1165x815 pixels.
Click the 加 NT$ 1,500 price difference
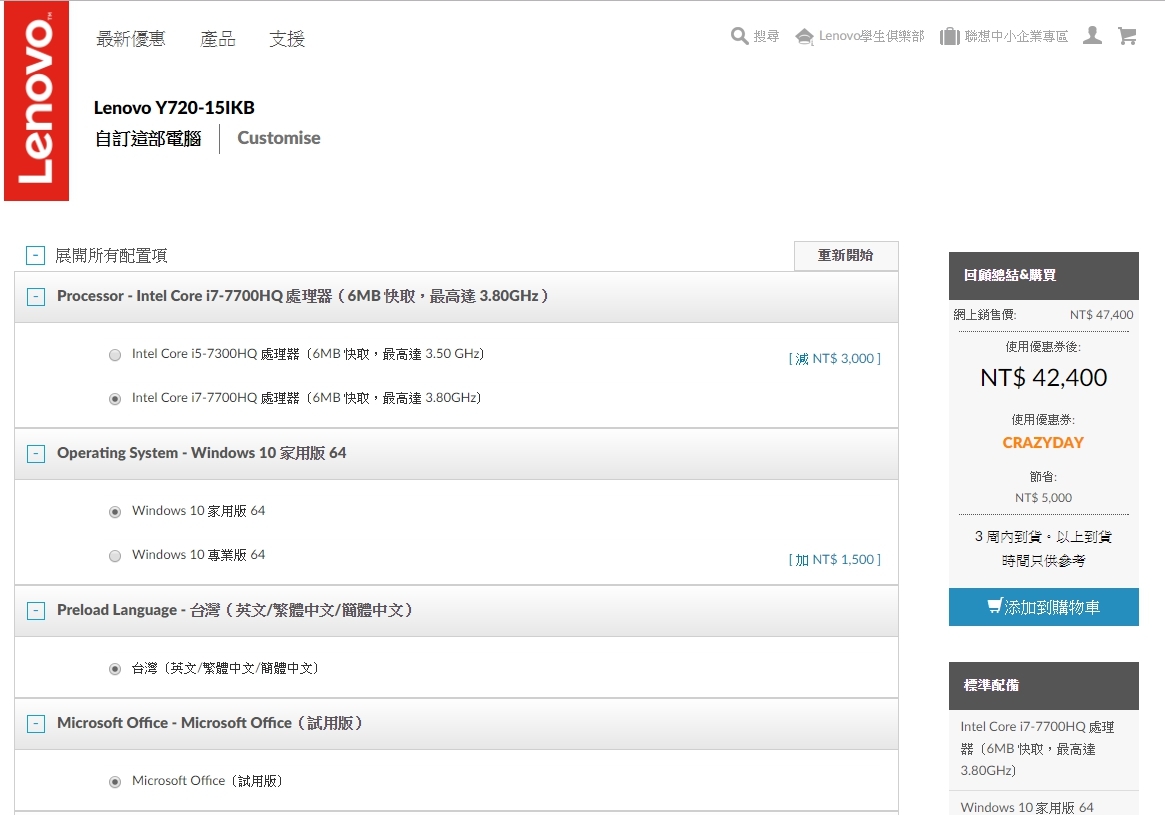tap(834, 559)
